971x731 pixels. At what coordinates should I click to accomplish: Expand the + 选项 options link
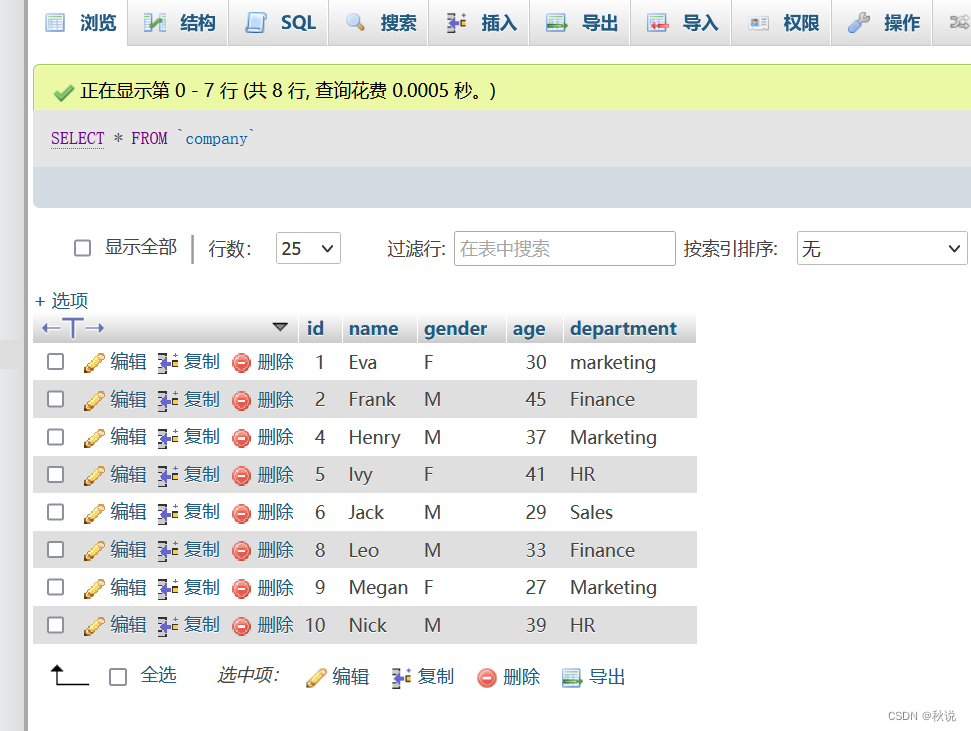[62, 301]
